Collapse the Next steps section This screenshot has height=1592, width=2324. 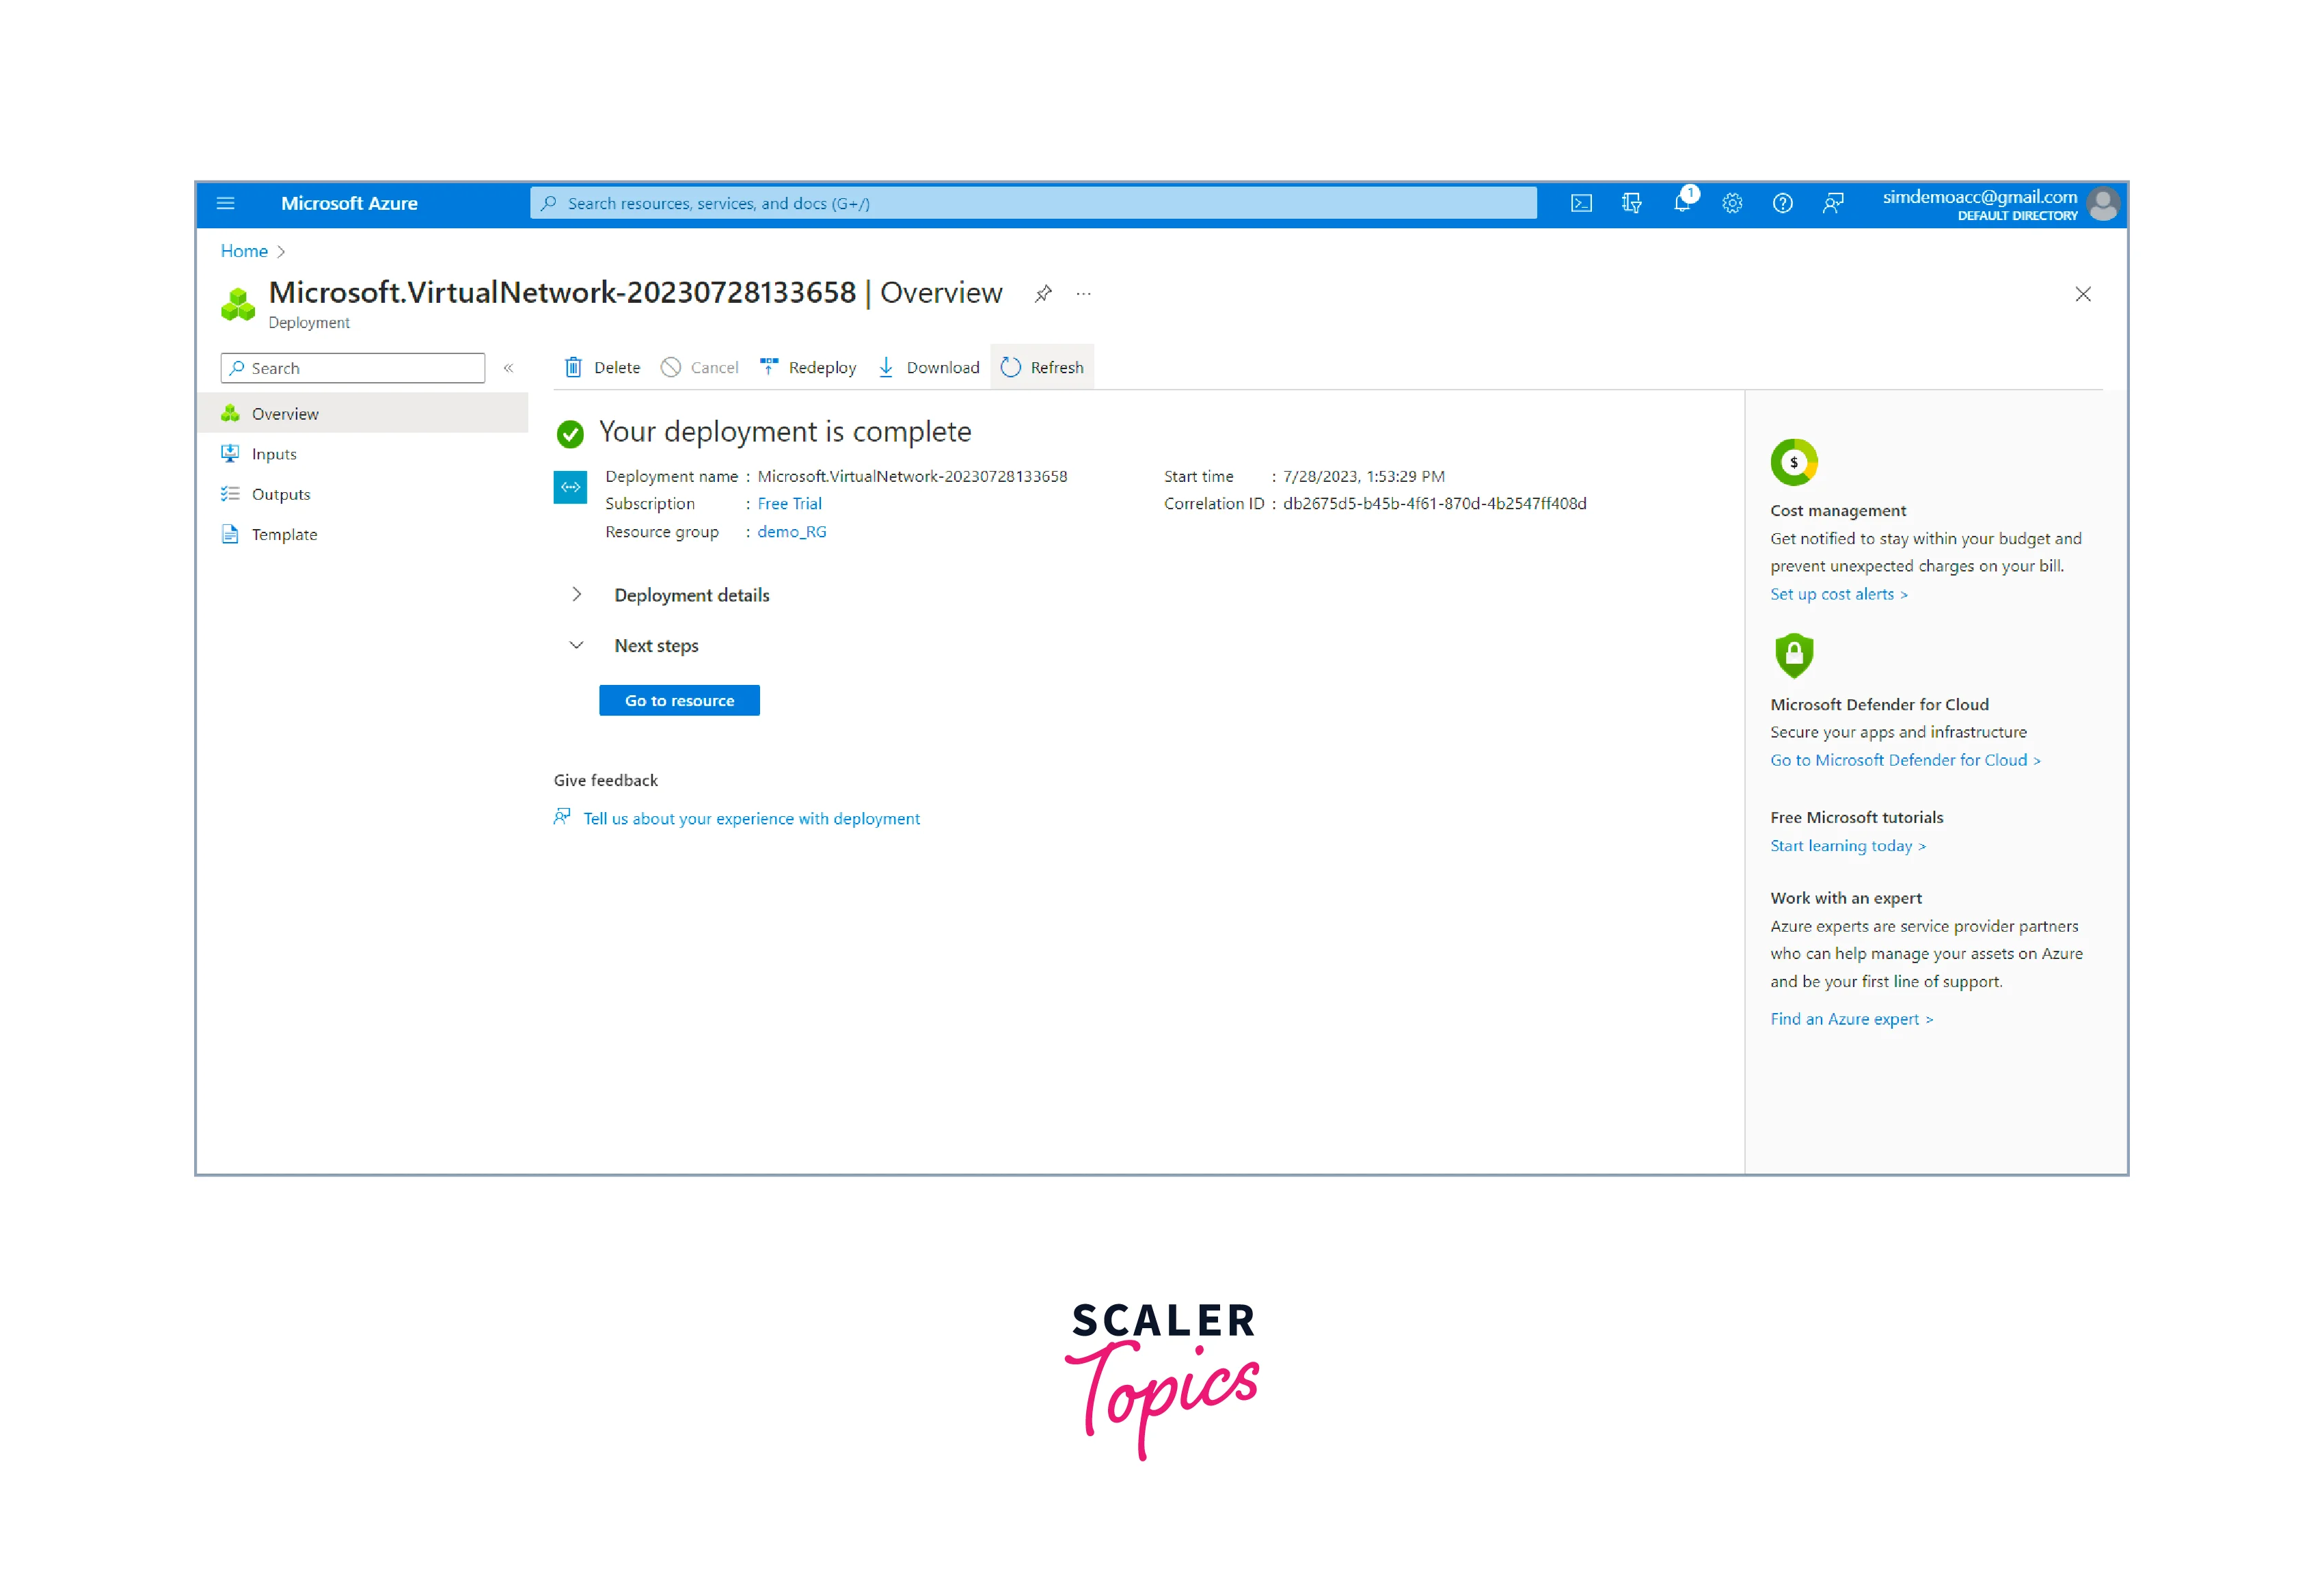pyautogui.click(x=576, y=645)
